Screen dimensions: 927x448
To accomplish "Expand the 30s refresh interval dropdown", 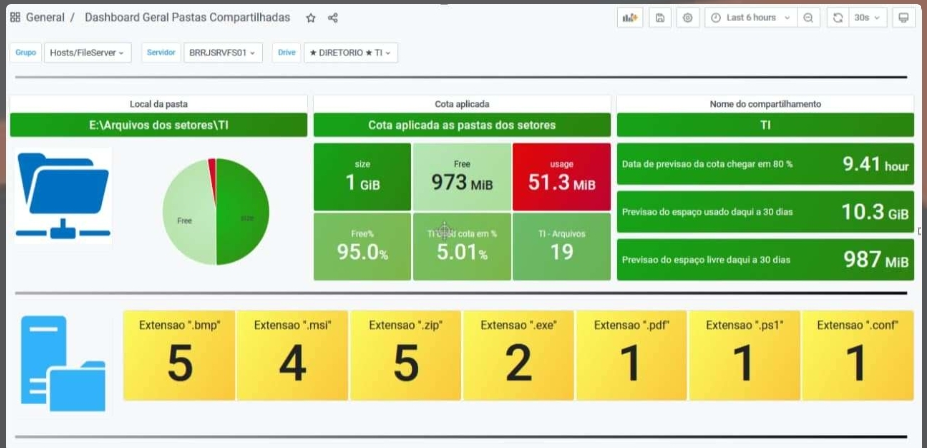I will coord(866,18).
